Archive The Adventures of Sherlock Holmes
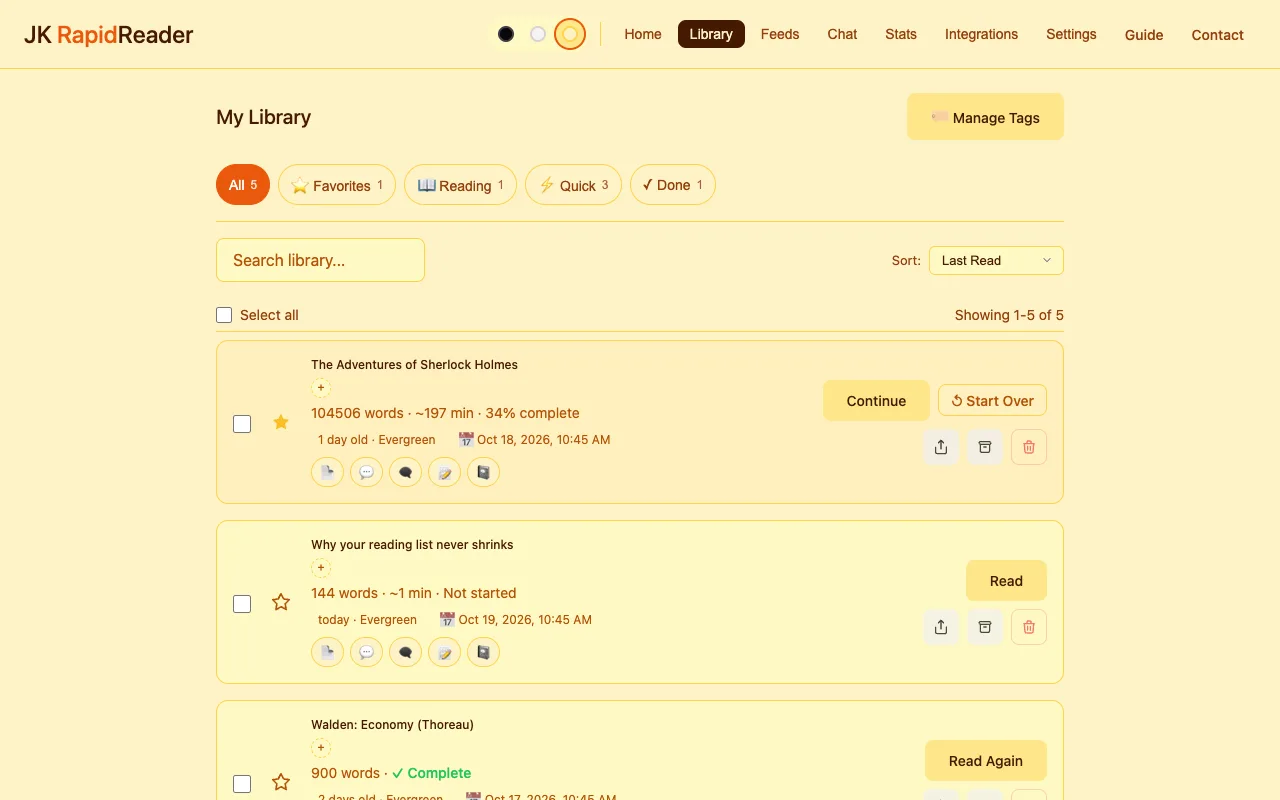This screenshot has height=800, width=1280. [x=985, y=447]
